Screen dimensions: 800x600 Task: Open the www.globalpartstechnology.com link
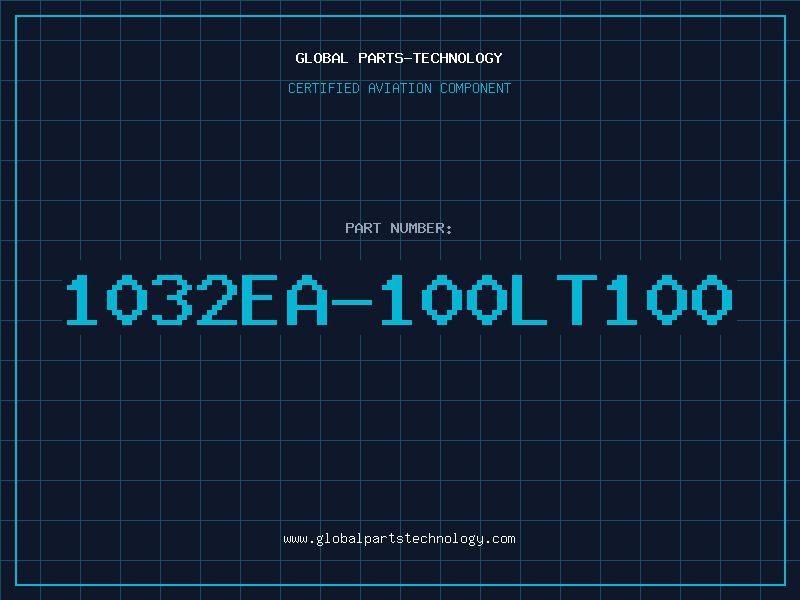click(x=399, y=539)
